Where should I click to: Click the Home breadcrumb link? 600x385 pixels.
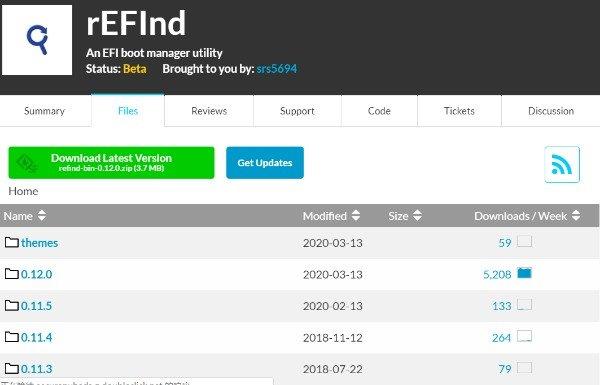(x=23, y=191)
